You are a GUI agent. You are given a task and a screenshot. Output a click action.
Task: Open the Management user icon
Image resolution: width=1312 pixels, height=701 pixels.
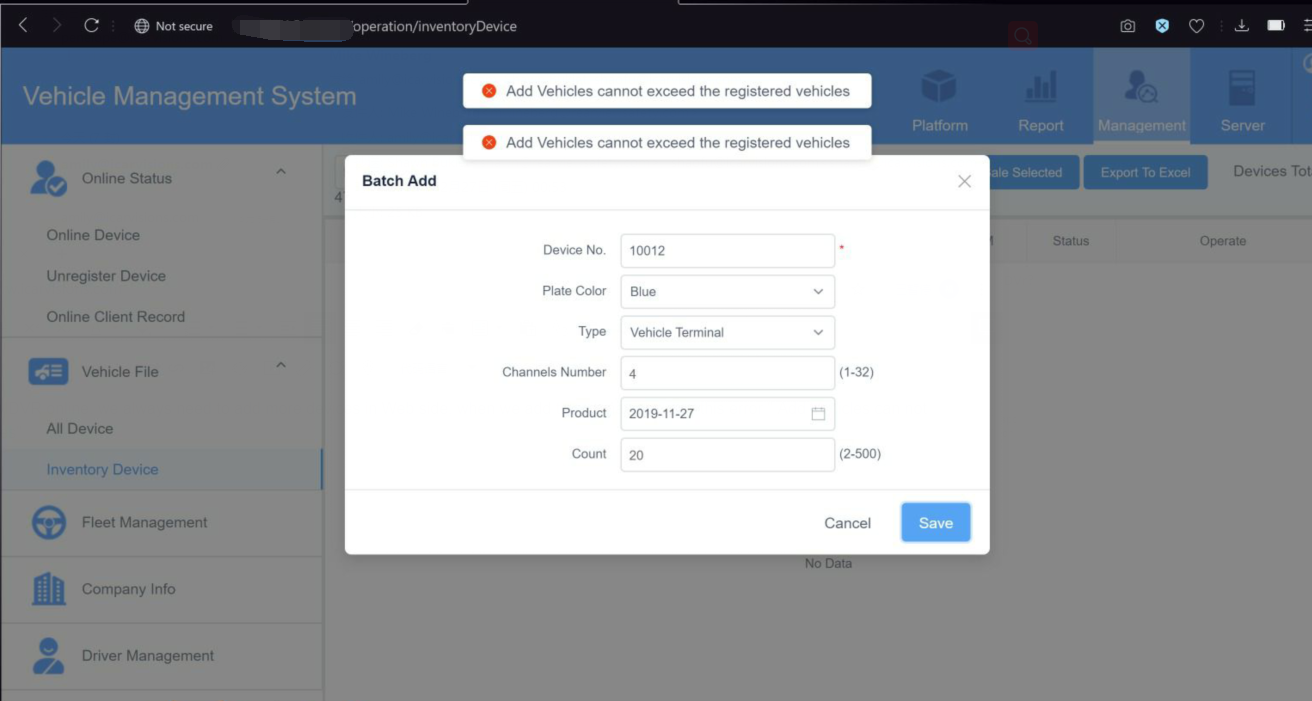(x=1141, y=88)
